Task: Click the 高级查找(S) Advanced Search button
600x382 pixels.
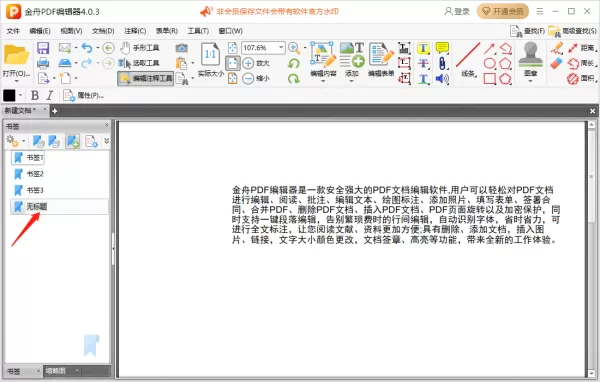Action: pyautogui.click(x=572, y=31)
